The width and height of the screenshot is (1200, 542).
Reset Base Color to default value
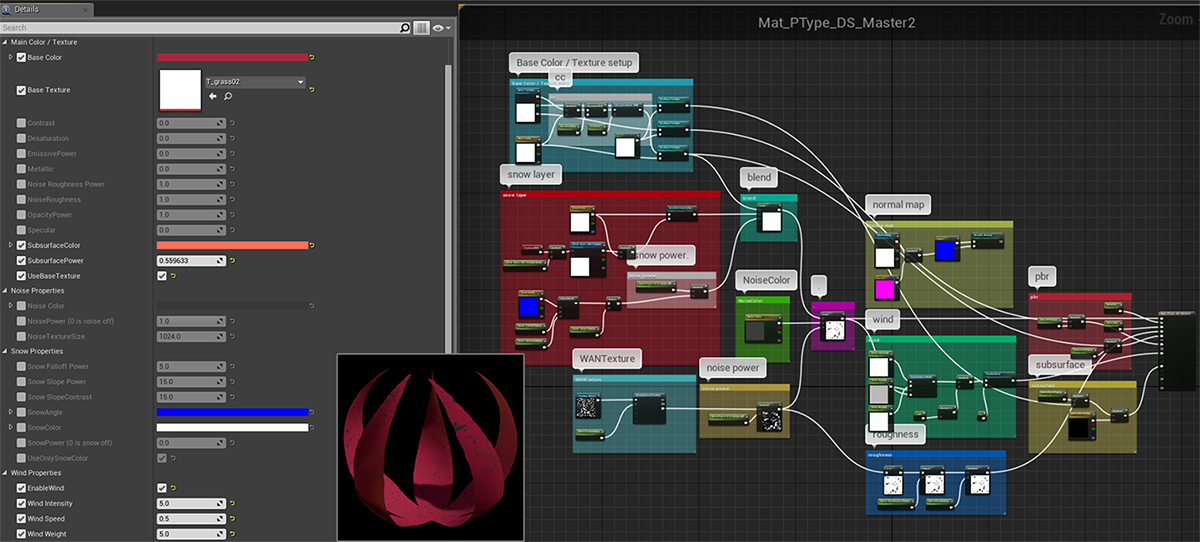coord(313,58)
